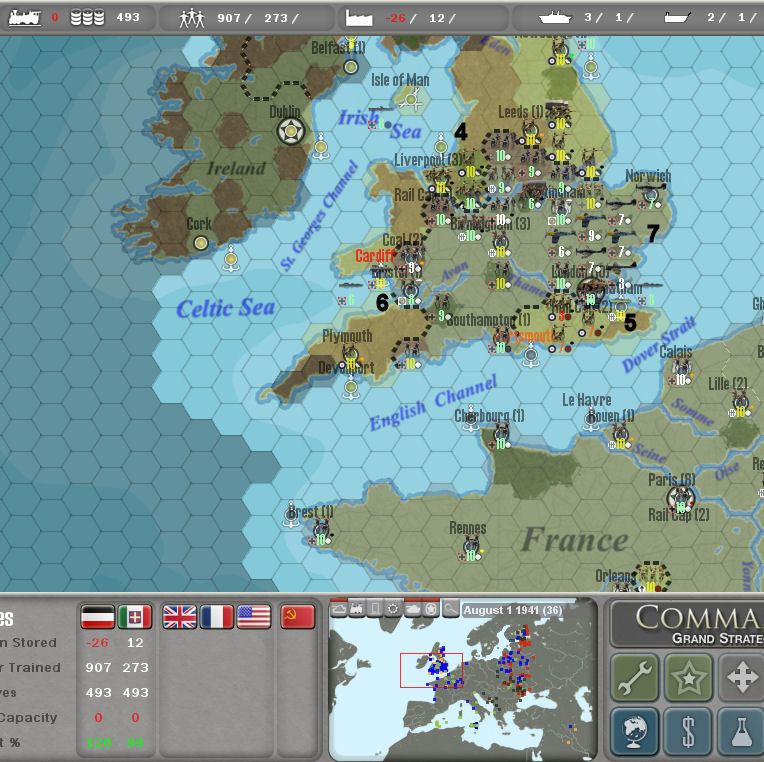Select the French flag in the panel
The width and height of the screenshot is (764, 762).
click(x=217, y=617)
